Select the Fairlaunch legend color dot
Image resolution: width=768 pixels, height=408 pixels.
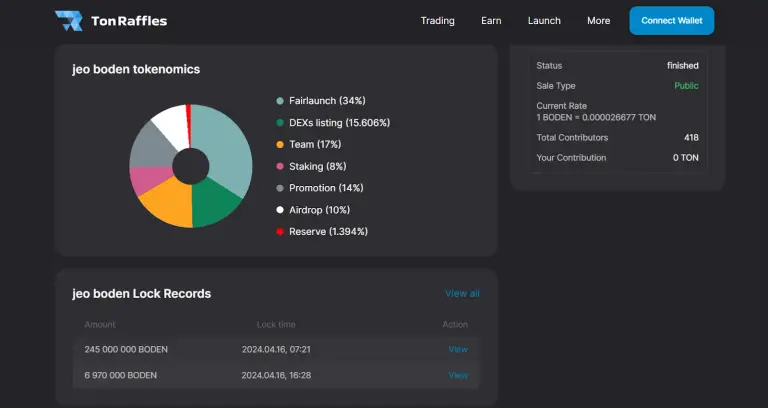click(280, 101)
